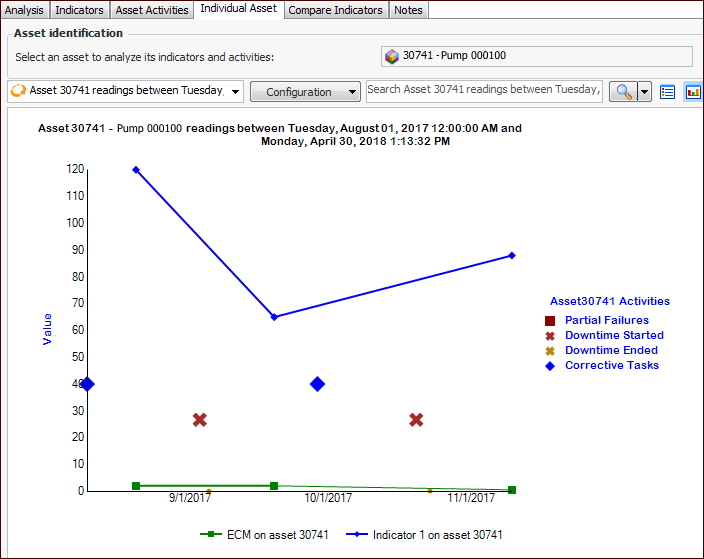This screenshot has width=704, height=559.
Task: Click the ECM on asset 30741 legend item
Action: 264,535
